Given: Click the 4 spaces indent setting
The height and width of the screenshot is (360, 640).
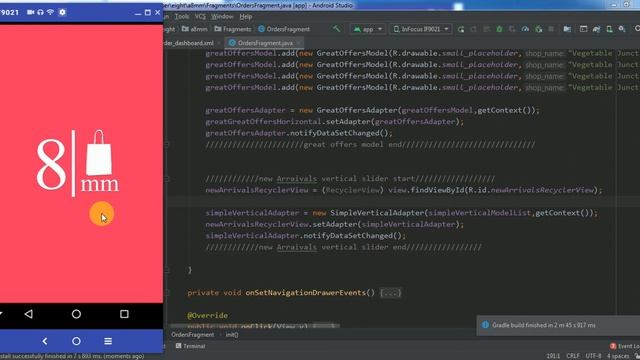Looking at the screenshot, I should (618, 356).
